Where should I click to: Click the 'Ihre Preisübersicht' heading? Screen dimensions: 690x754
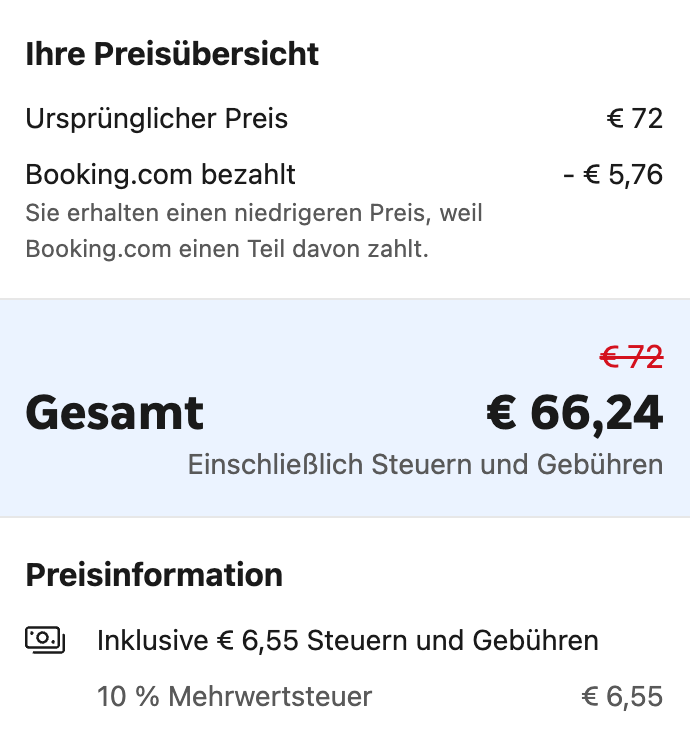172,54
